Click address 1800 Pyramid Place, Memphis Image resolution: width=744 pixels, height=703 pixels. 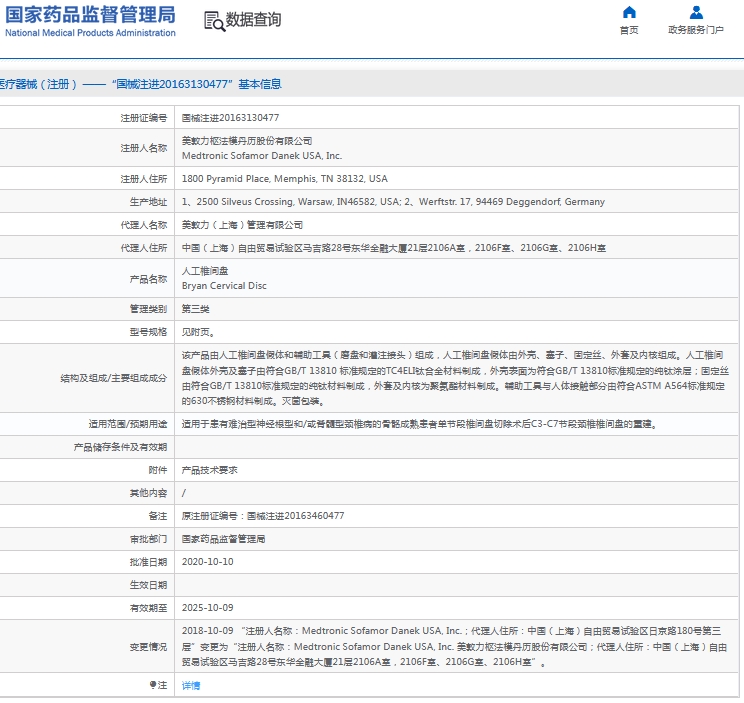click(285, 179)
